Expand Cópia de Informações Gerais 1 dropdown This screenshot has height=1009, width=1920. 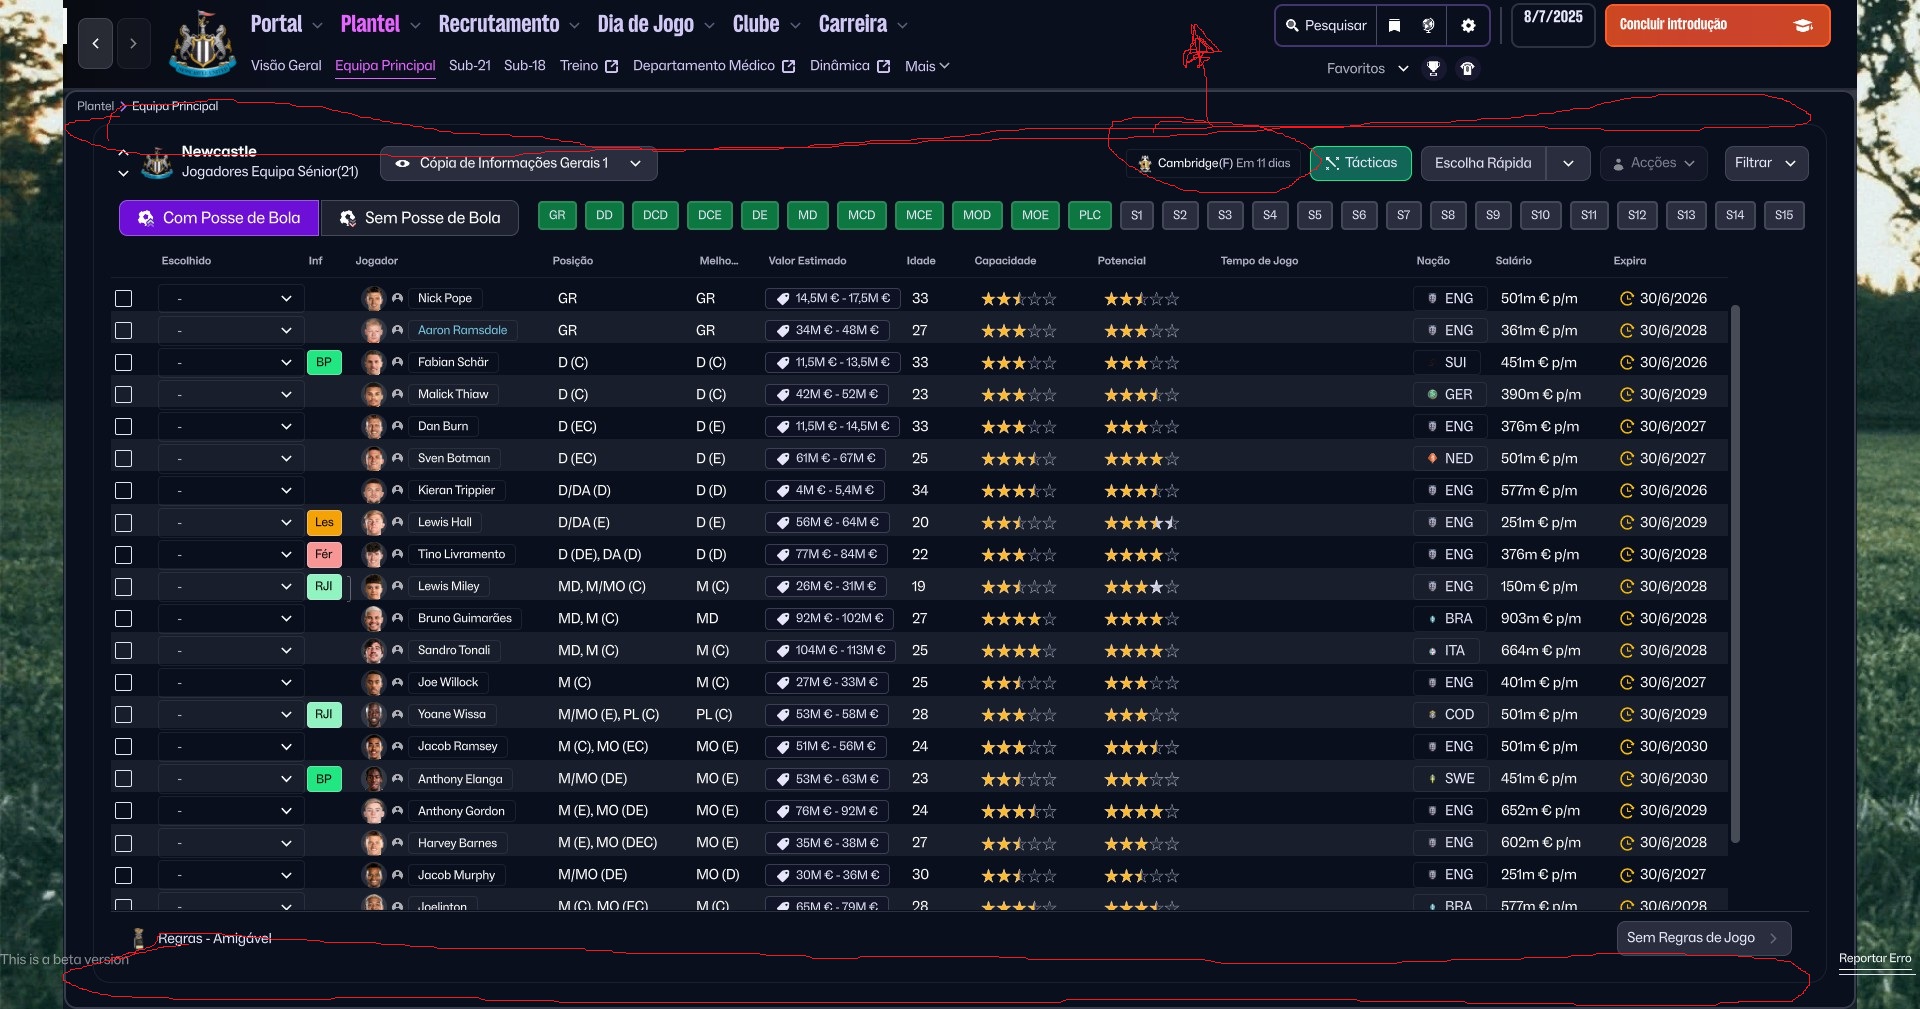(x=518, y=163)
